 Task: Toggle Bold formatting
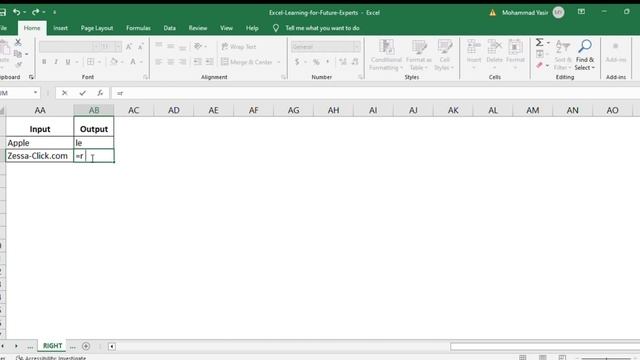pos(44,62)
